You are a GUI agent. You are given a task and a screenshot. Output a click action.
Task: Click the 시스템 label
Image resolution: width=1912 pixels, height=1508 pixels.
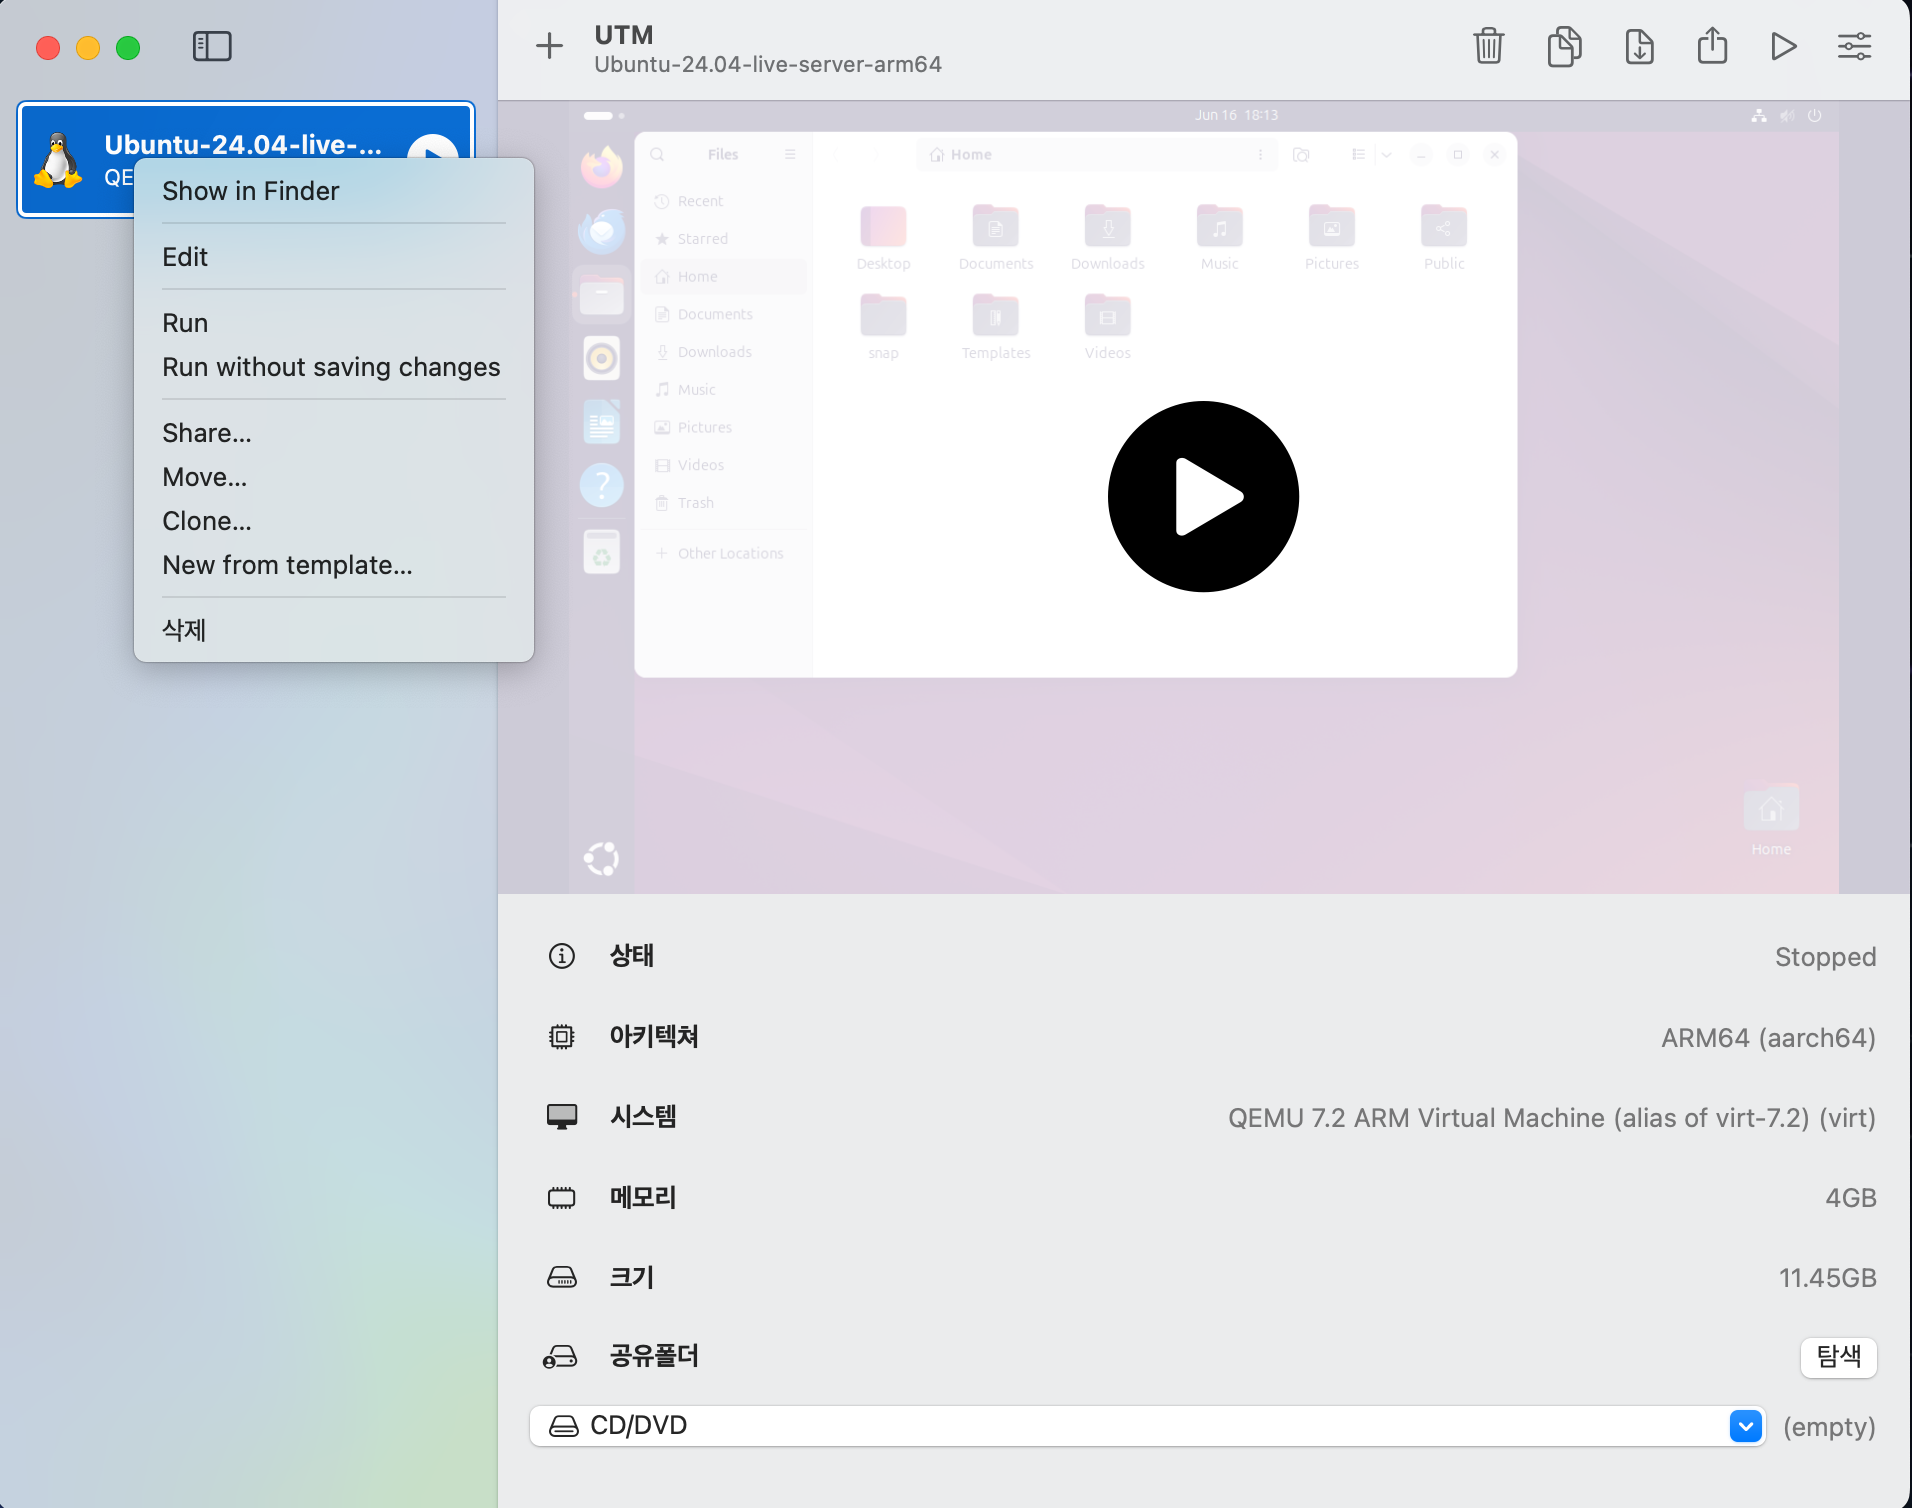click(x=643, y=1116)
